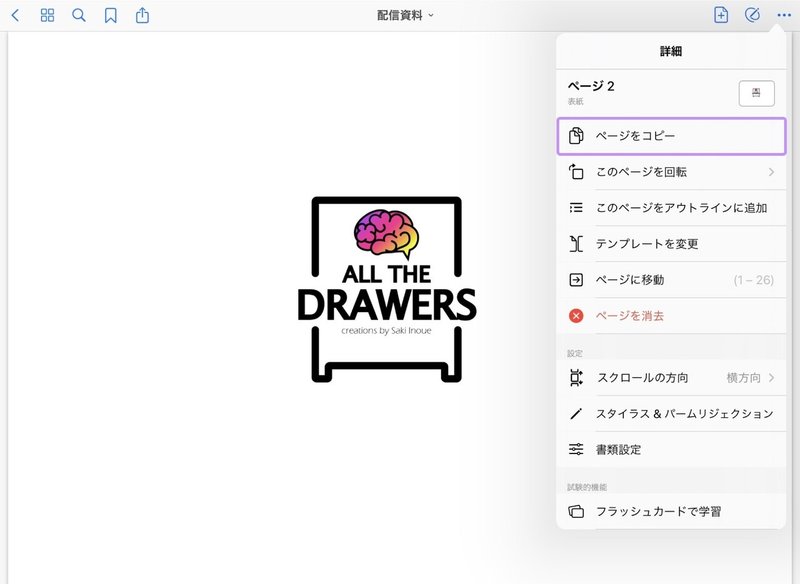Go back with the back arrow
The image size is (800, 584).
(x=15, y=15)
